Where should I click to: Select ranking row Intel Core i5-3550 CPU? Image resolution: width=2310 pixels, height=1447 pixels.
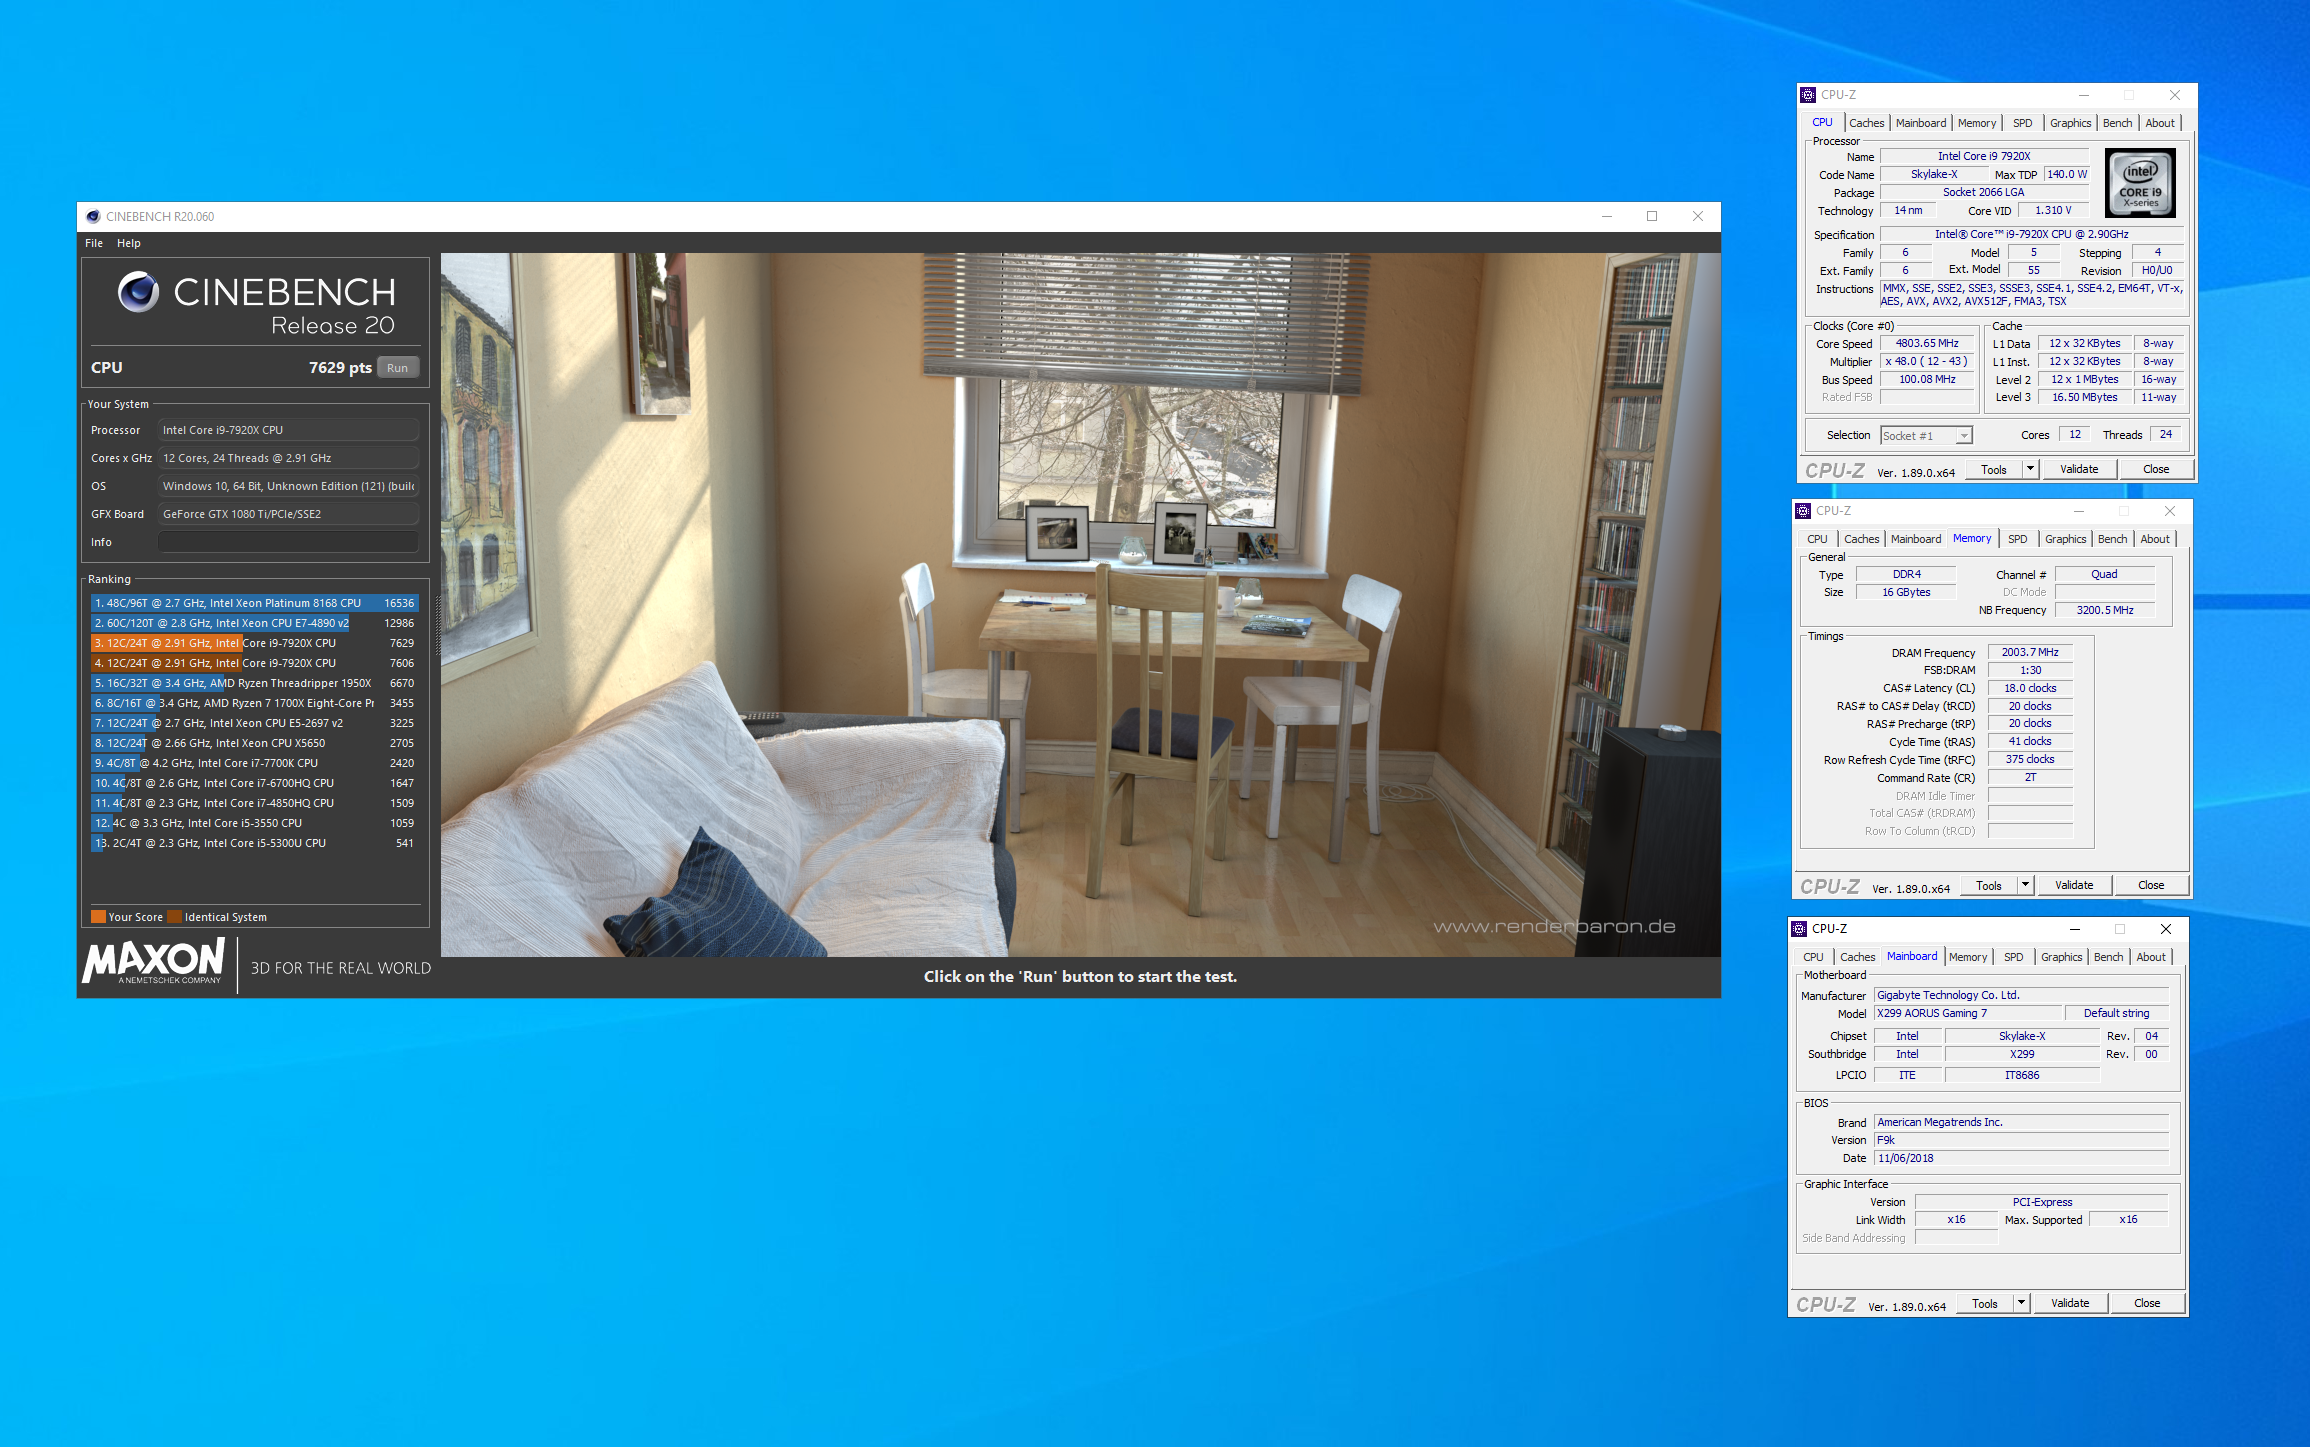(x=254, y=823)
